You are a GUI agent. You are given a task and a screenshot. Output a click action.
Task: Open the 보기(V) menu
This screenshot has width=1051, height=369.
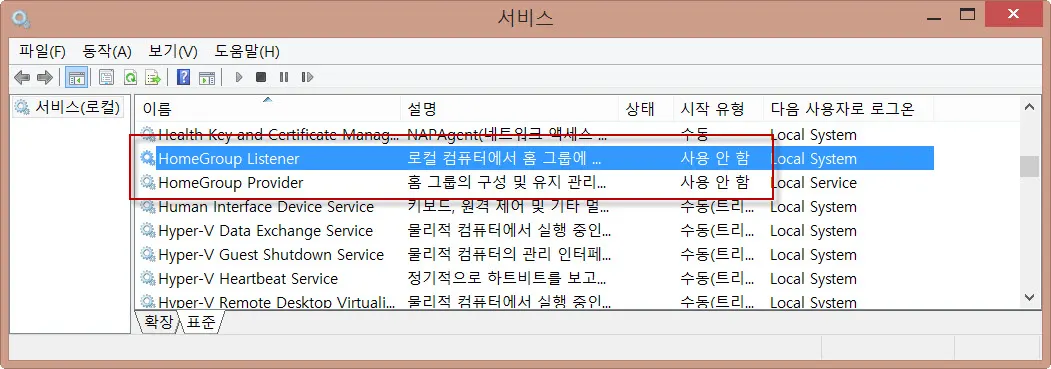click(x=173, y=52)
